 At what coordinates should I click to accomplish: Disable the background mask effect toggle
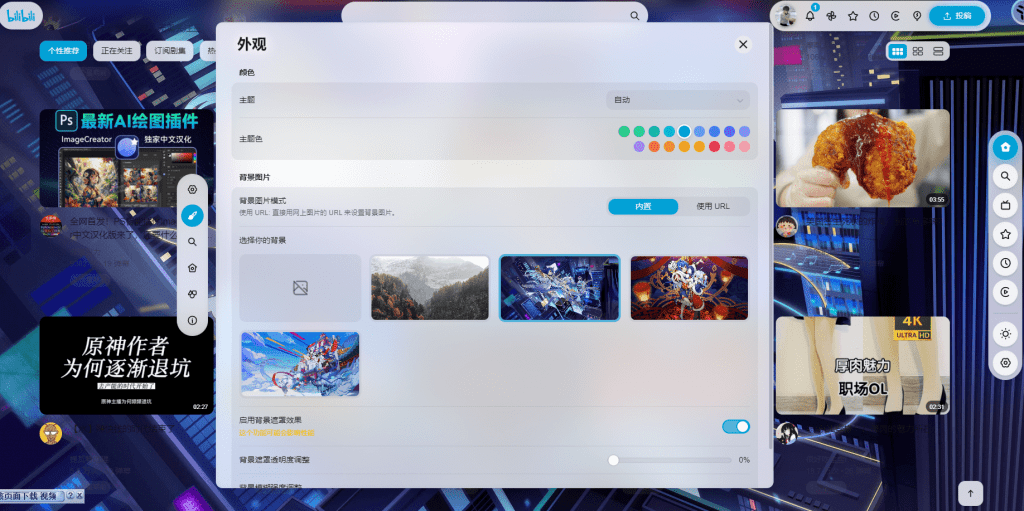click(x=736, y=427)
